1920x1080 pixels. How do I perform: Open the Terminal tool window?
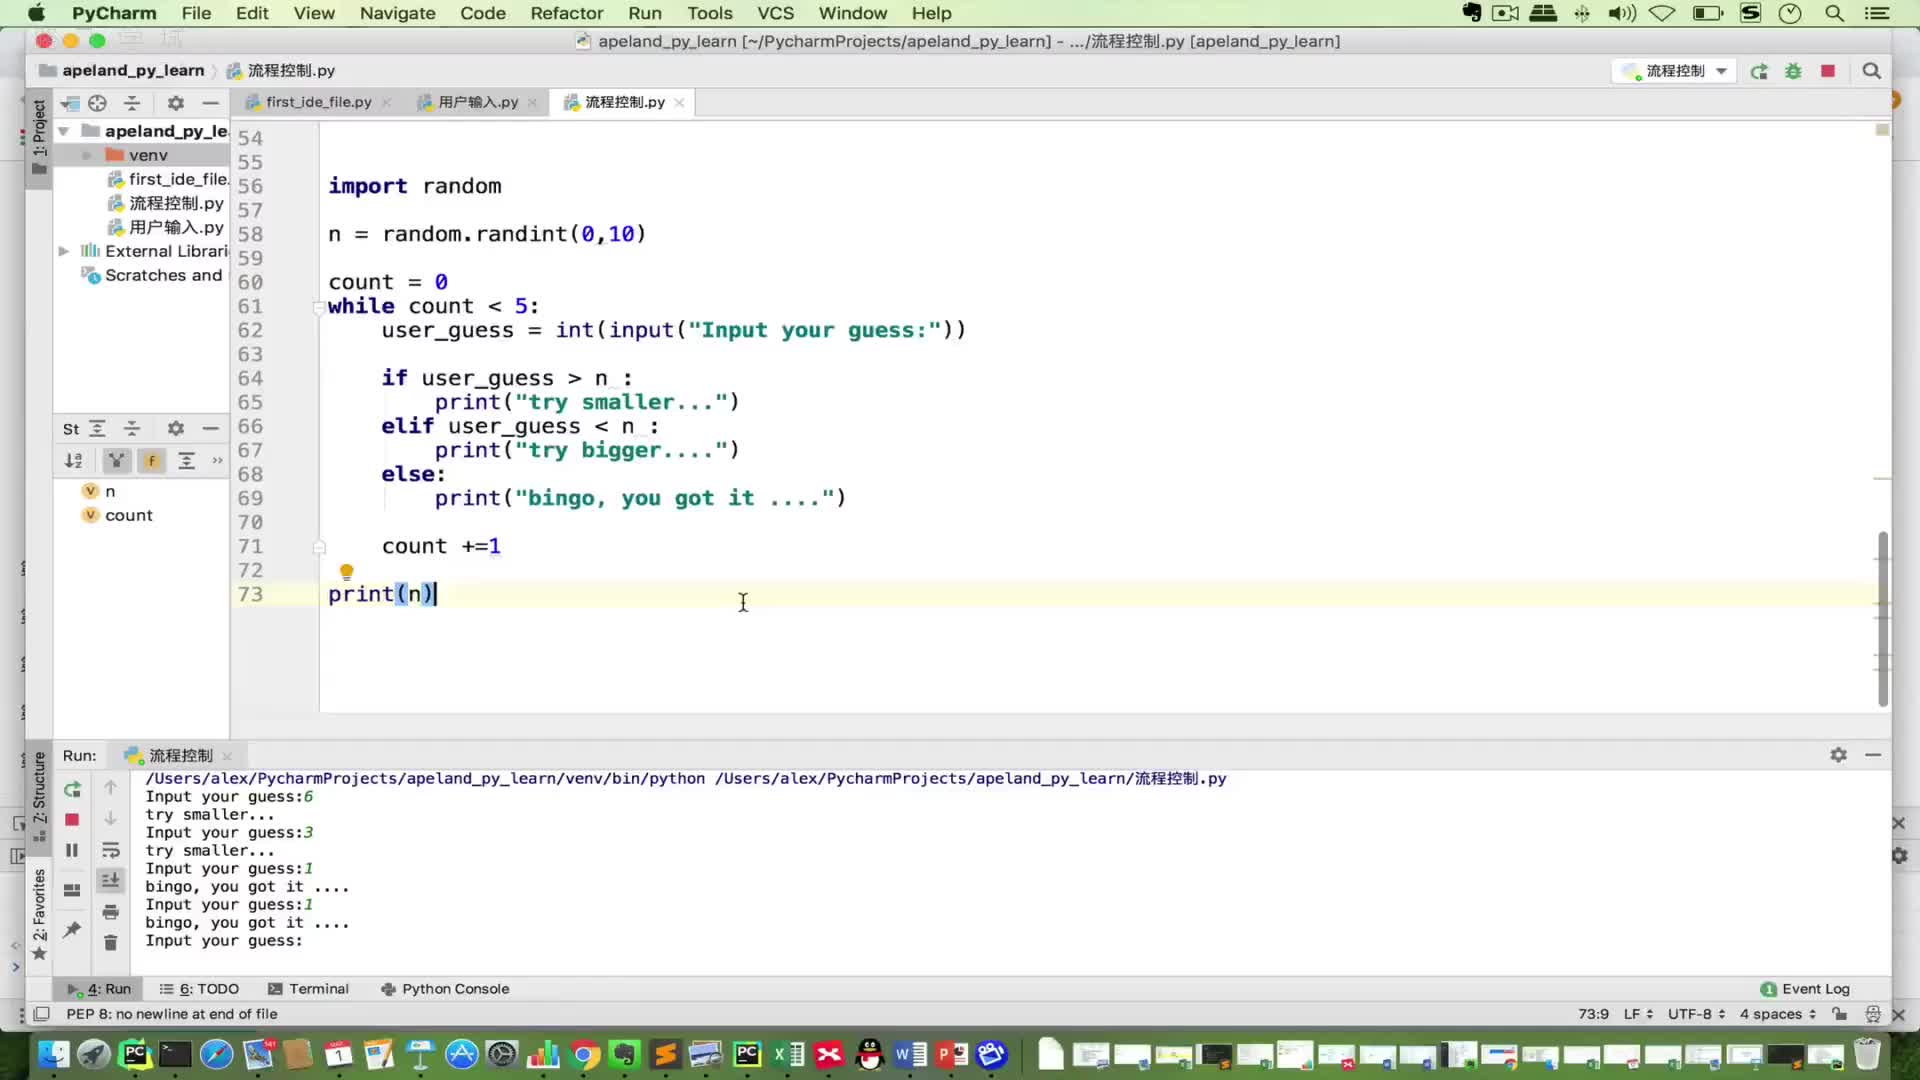tap(308, 989)
